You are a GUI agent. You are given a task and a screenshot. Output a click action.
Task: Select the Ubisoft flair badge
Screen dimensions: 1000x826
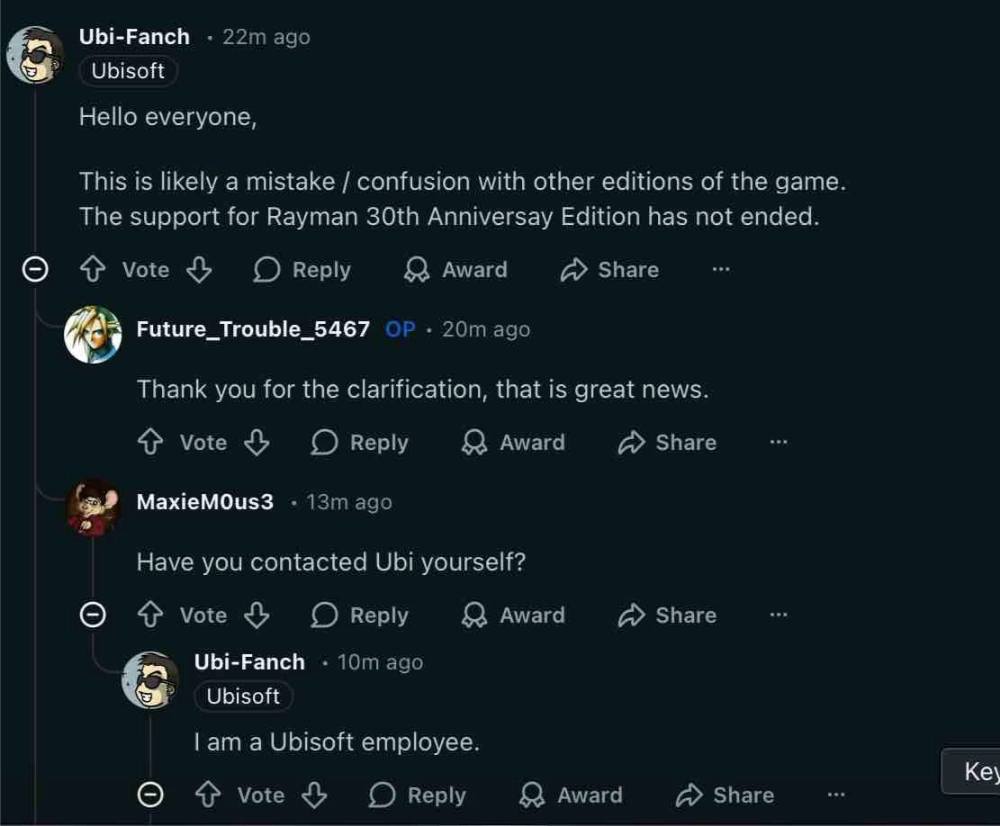(127, 71)
